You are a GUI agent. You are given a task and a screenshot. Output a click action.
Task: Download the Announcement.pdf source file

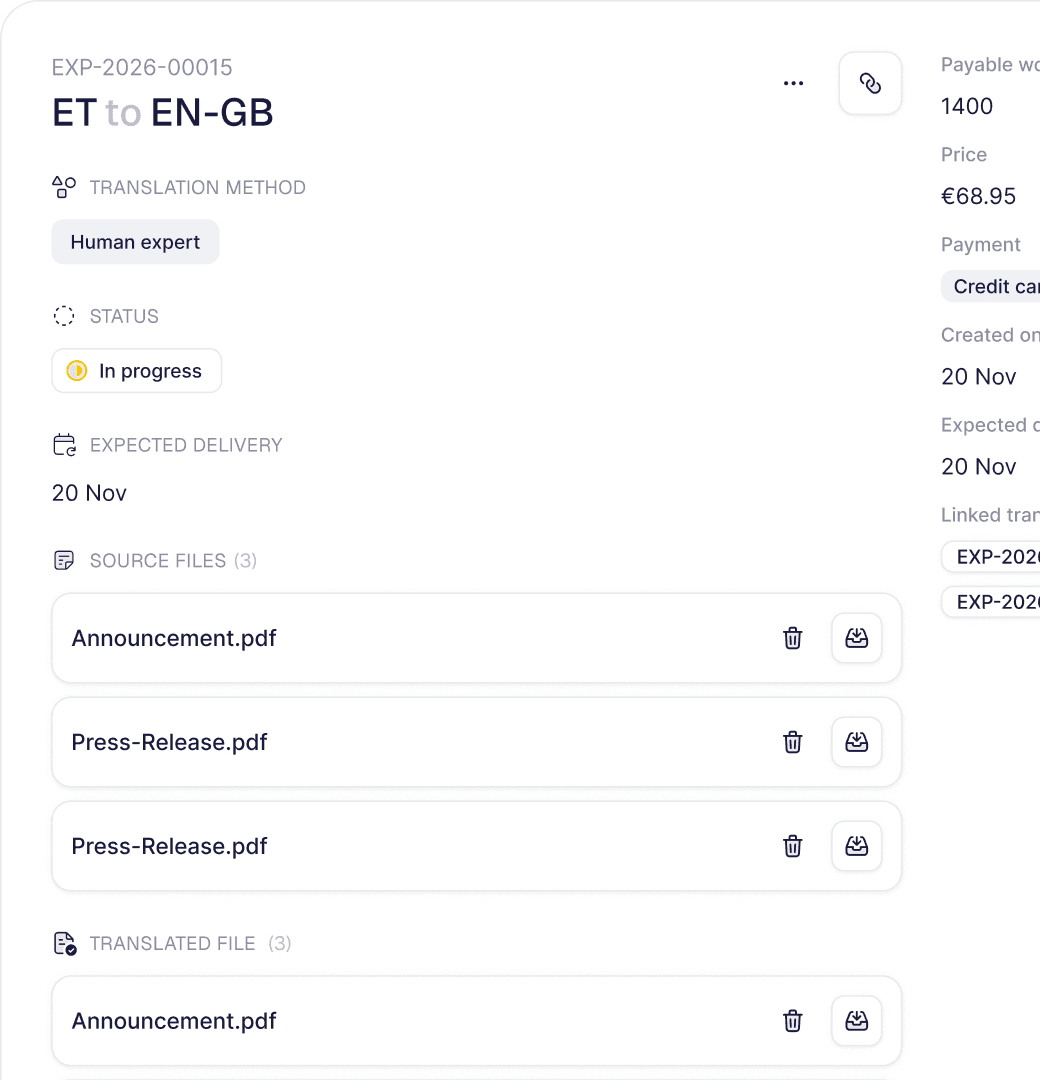pos(857,638)
